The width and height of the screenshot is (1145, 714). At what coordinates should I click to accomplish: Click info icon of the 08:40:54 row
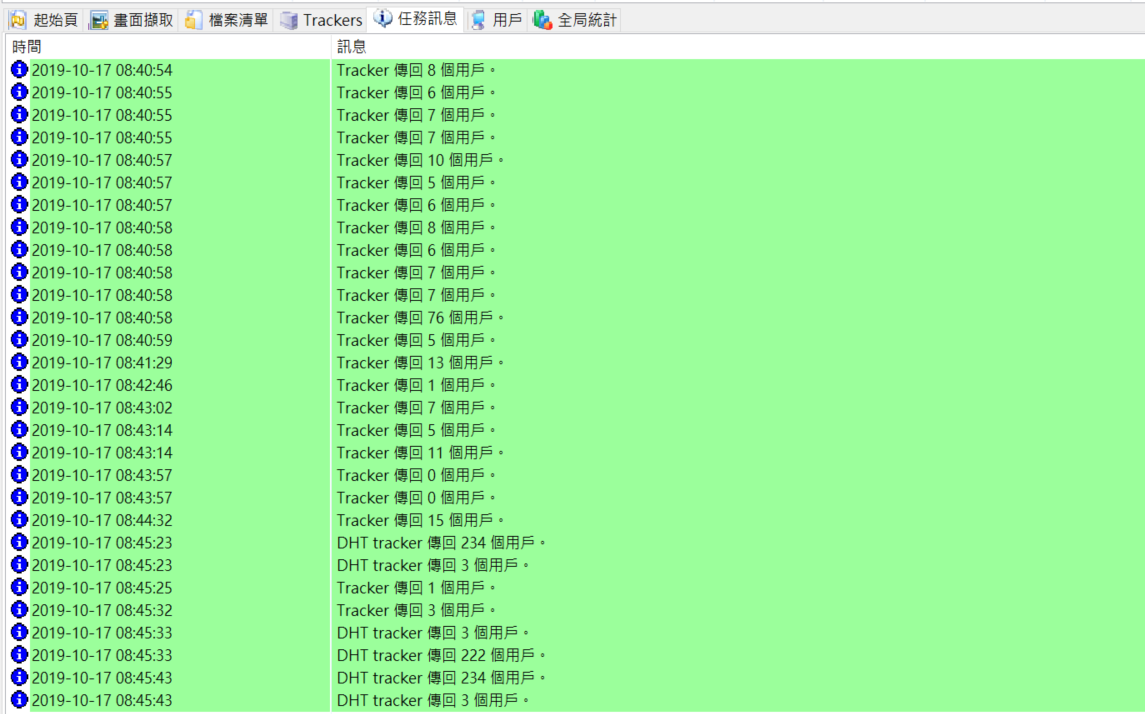[x=19, y=69]
